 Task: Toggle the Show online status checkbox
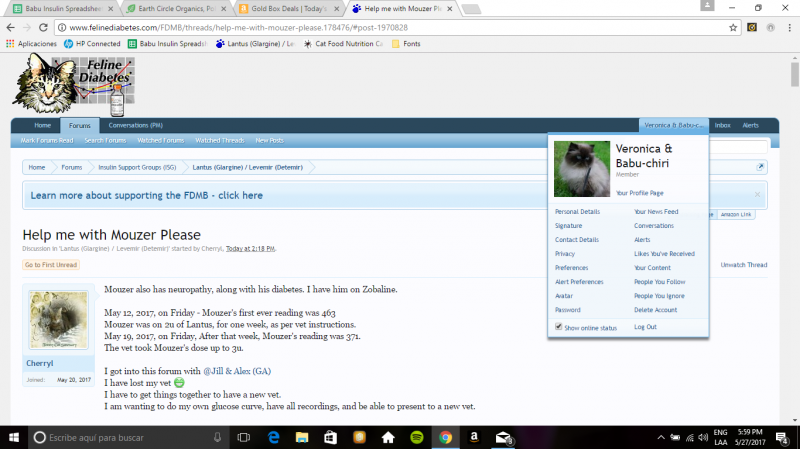(558, 327)
